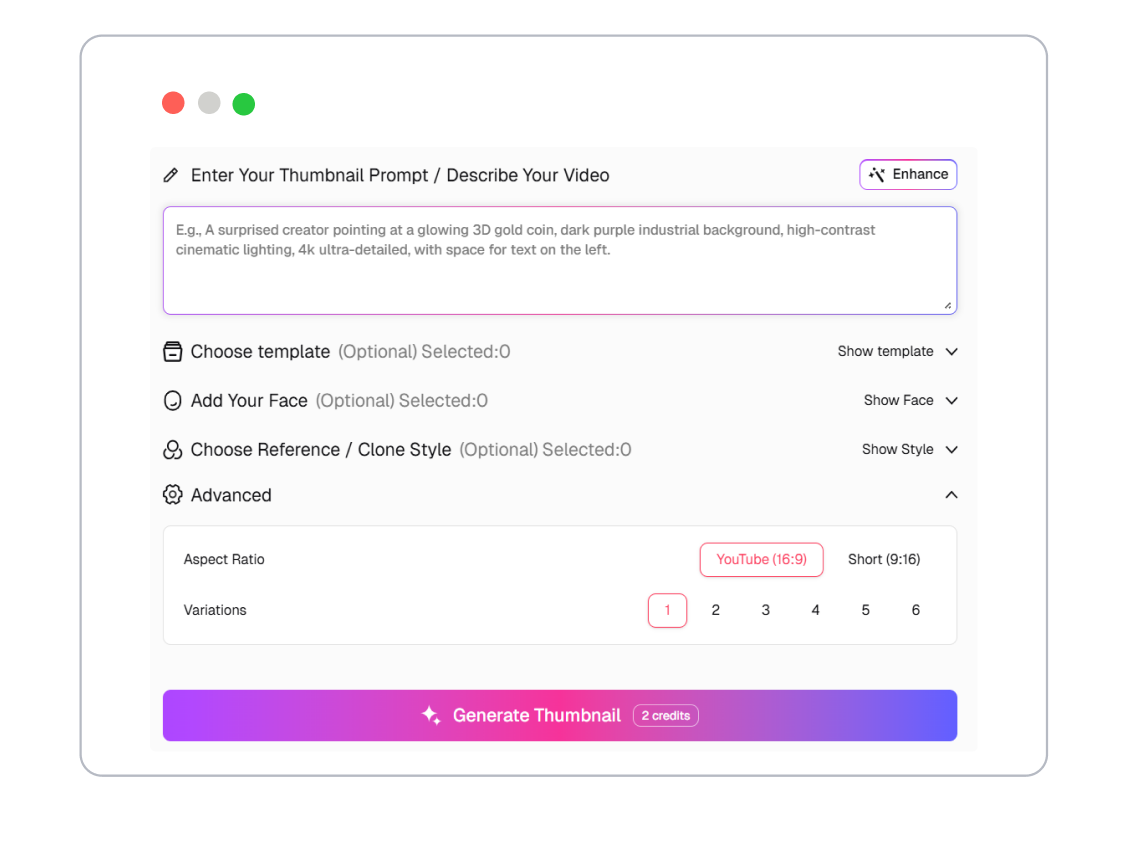
Task: Select Short (9:16) aspect ratio
Action: click(884, 560)
